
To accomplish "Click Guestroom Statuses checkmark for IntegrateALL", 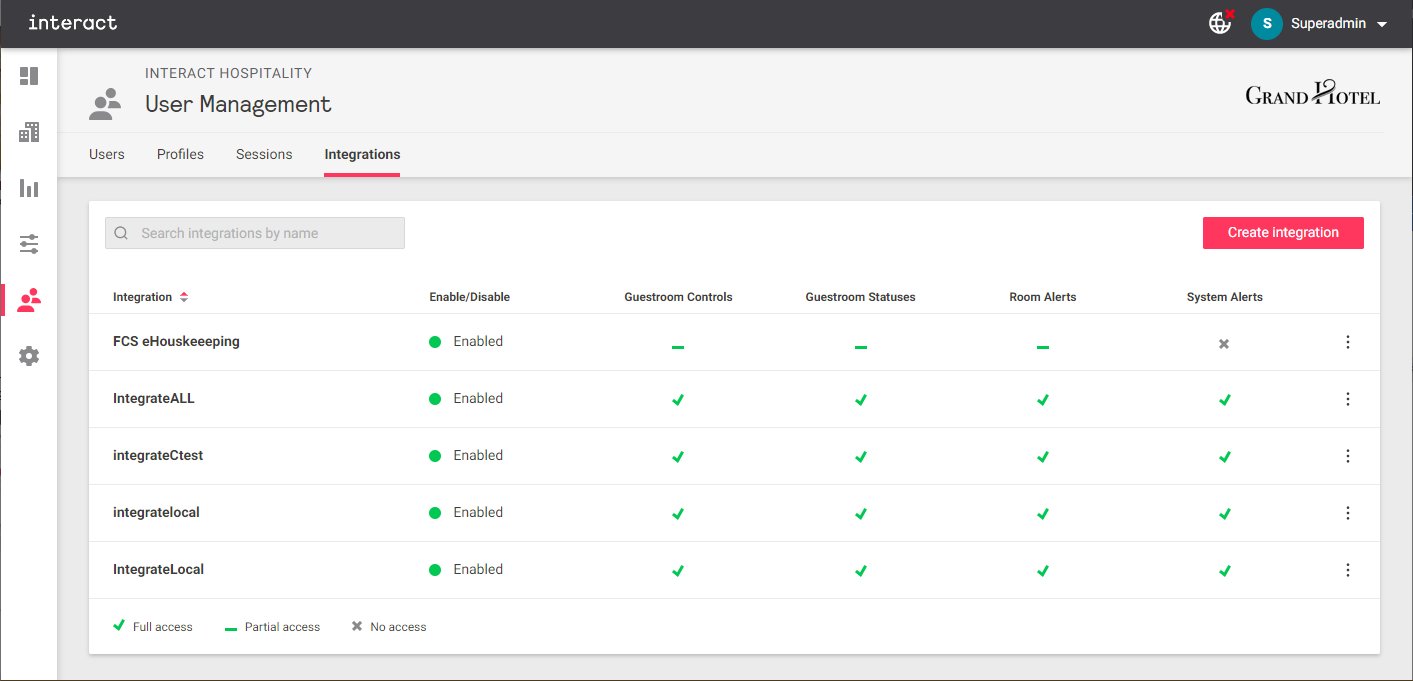I will 860,399.
